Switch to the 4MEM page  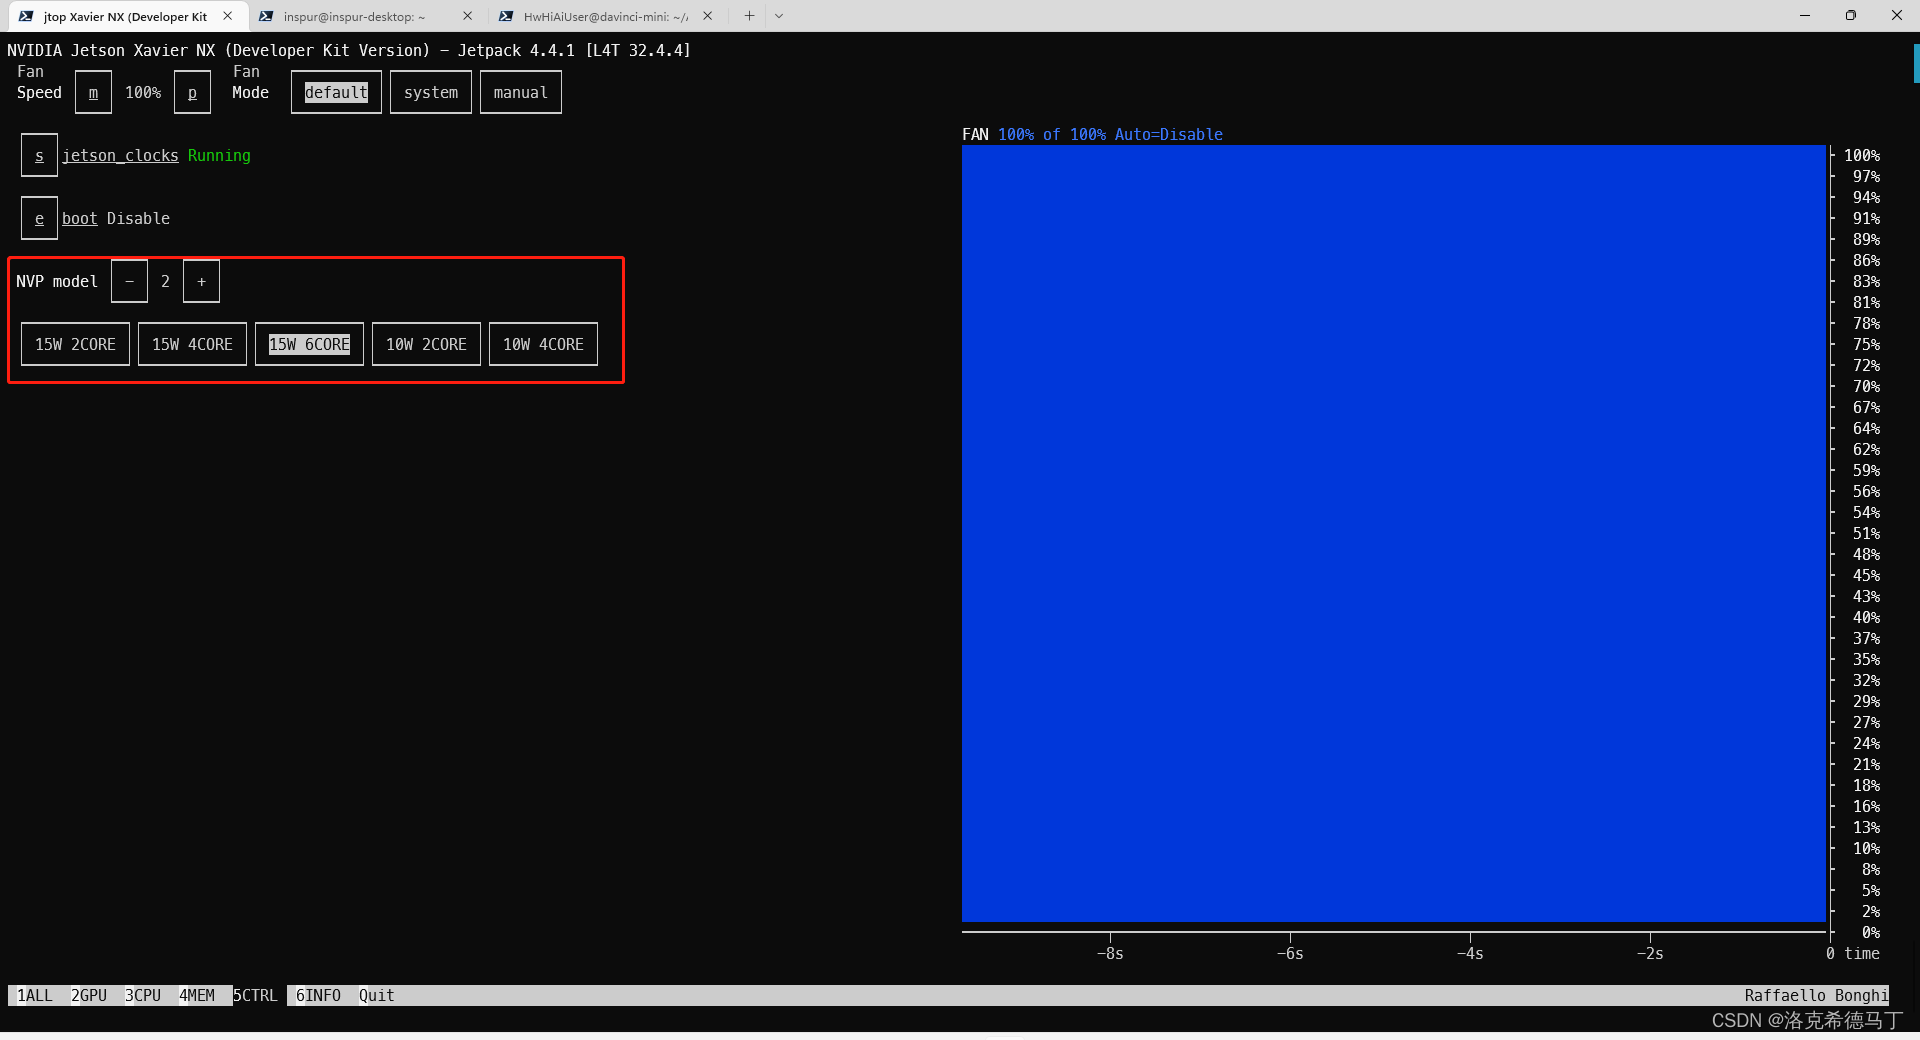pos(197,996)
